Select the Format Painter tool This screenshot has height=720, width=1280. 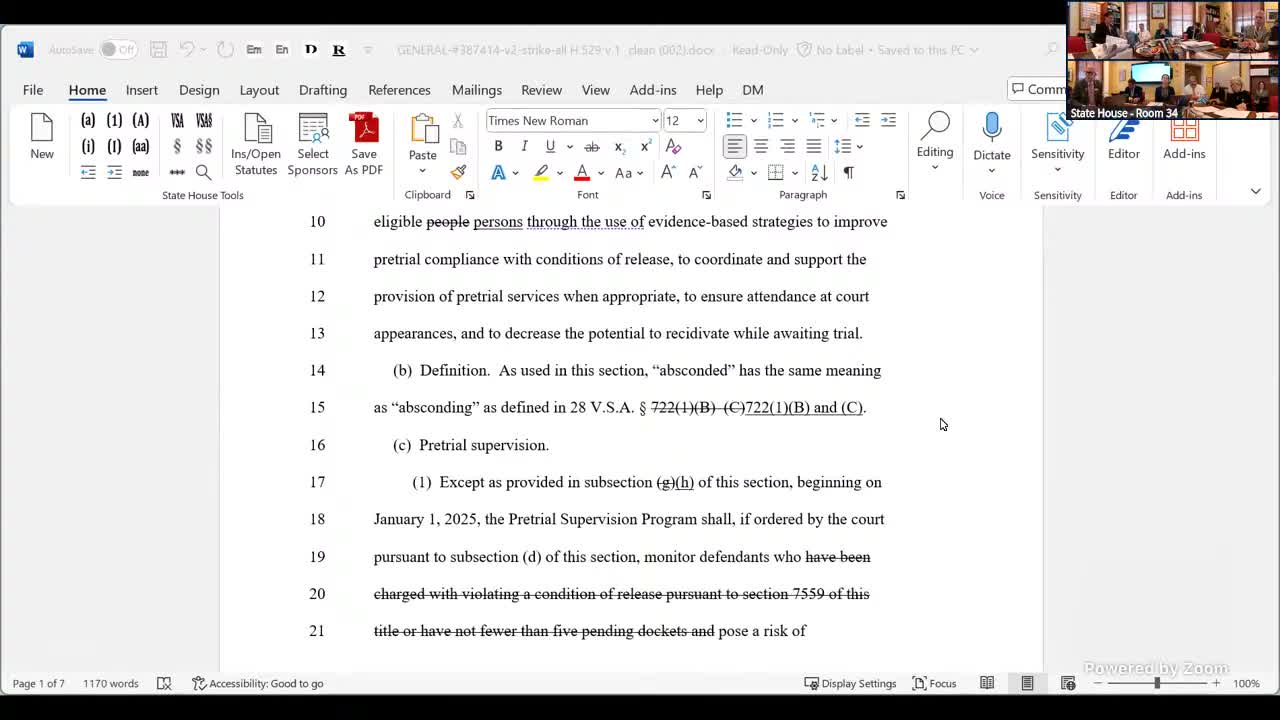(x=458, y=172)
